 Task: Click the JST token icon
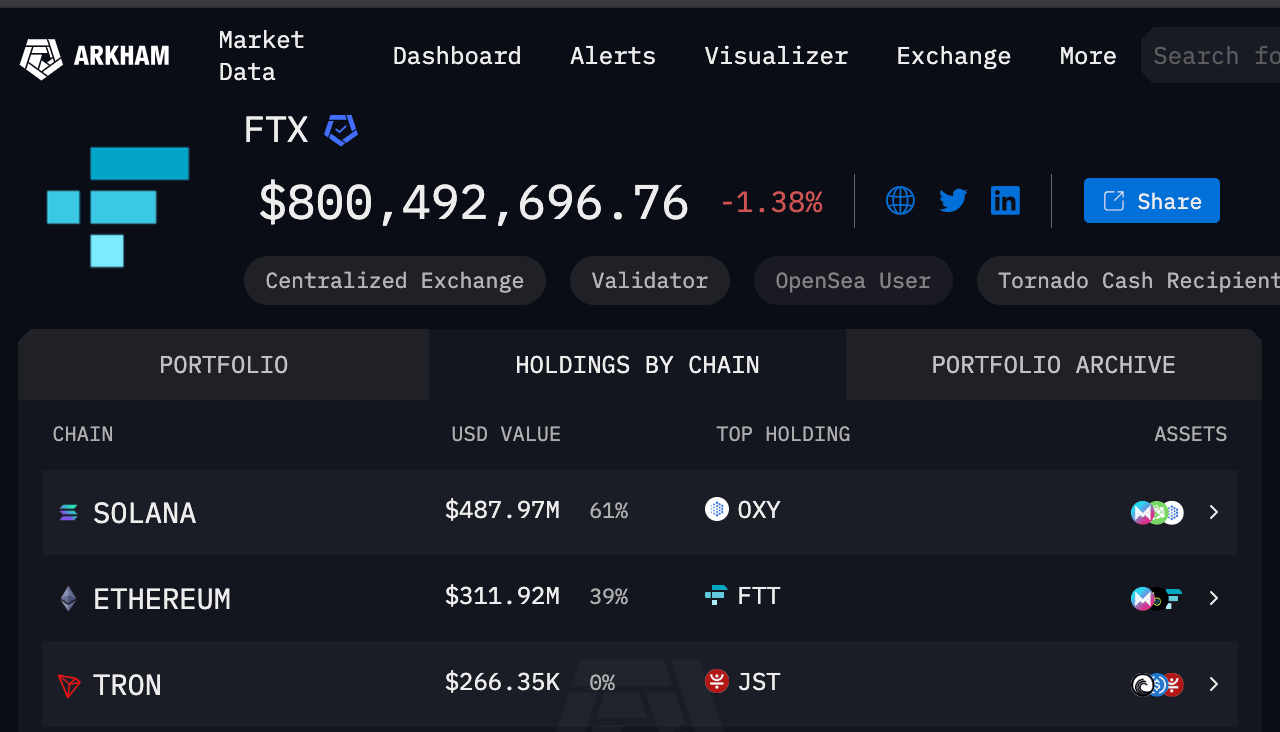[x=716, y=681]
